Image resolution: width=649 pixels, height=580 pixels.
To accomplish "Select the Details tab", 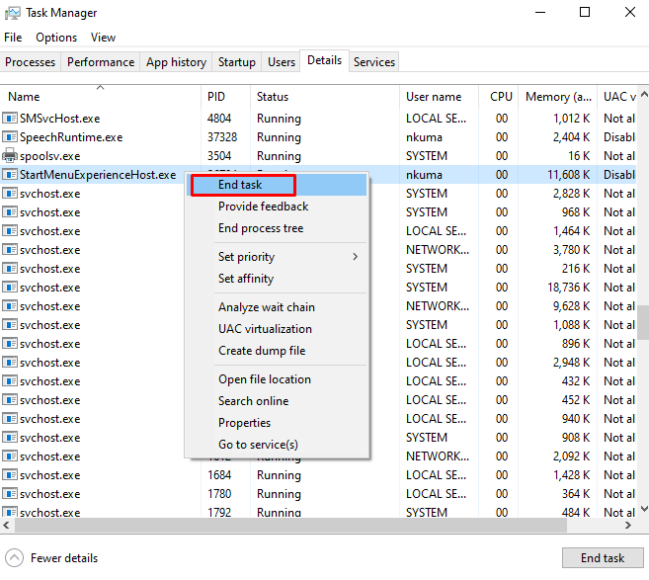I will click(x=324, y=60).
